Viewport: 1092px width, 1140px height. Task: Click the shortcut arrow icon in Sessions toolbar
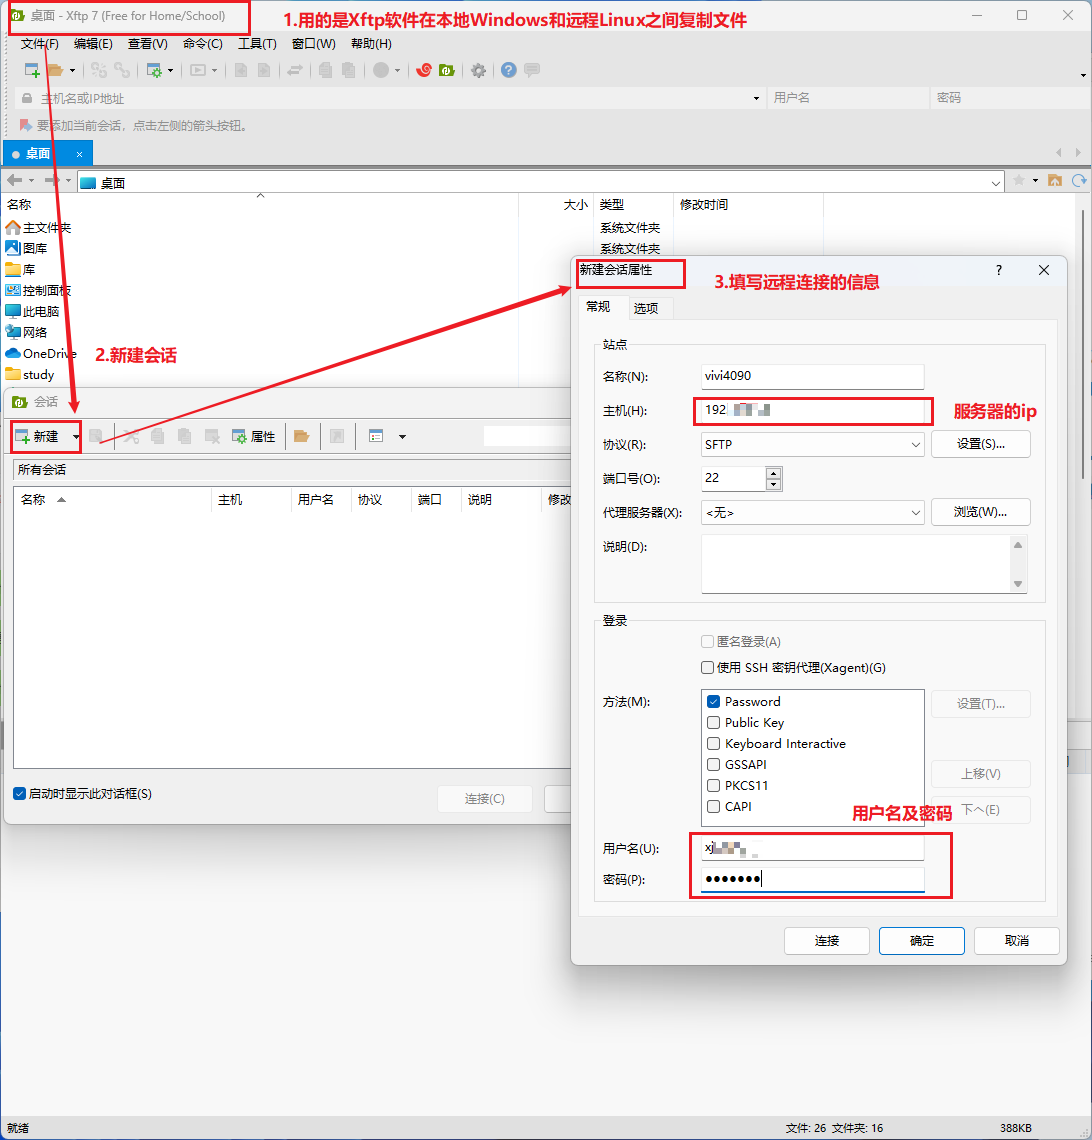(337, 436)
